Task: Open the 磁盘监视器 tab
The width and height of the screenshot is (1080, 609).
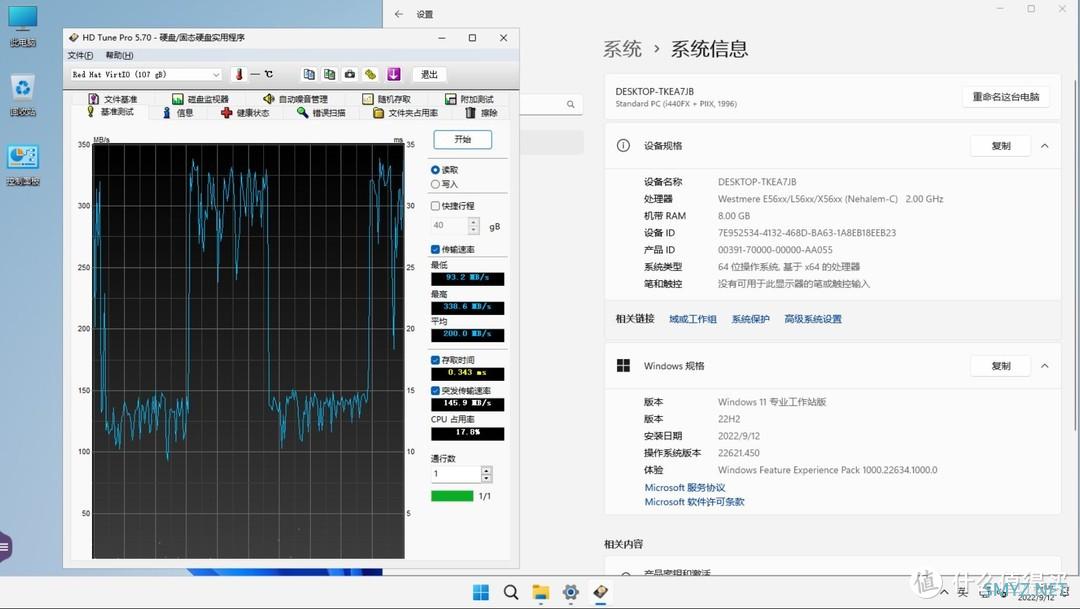Action: (200, 99)
